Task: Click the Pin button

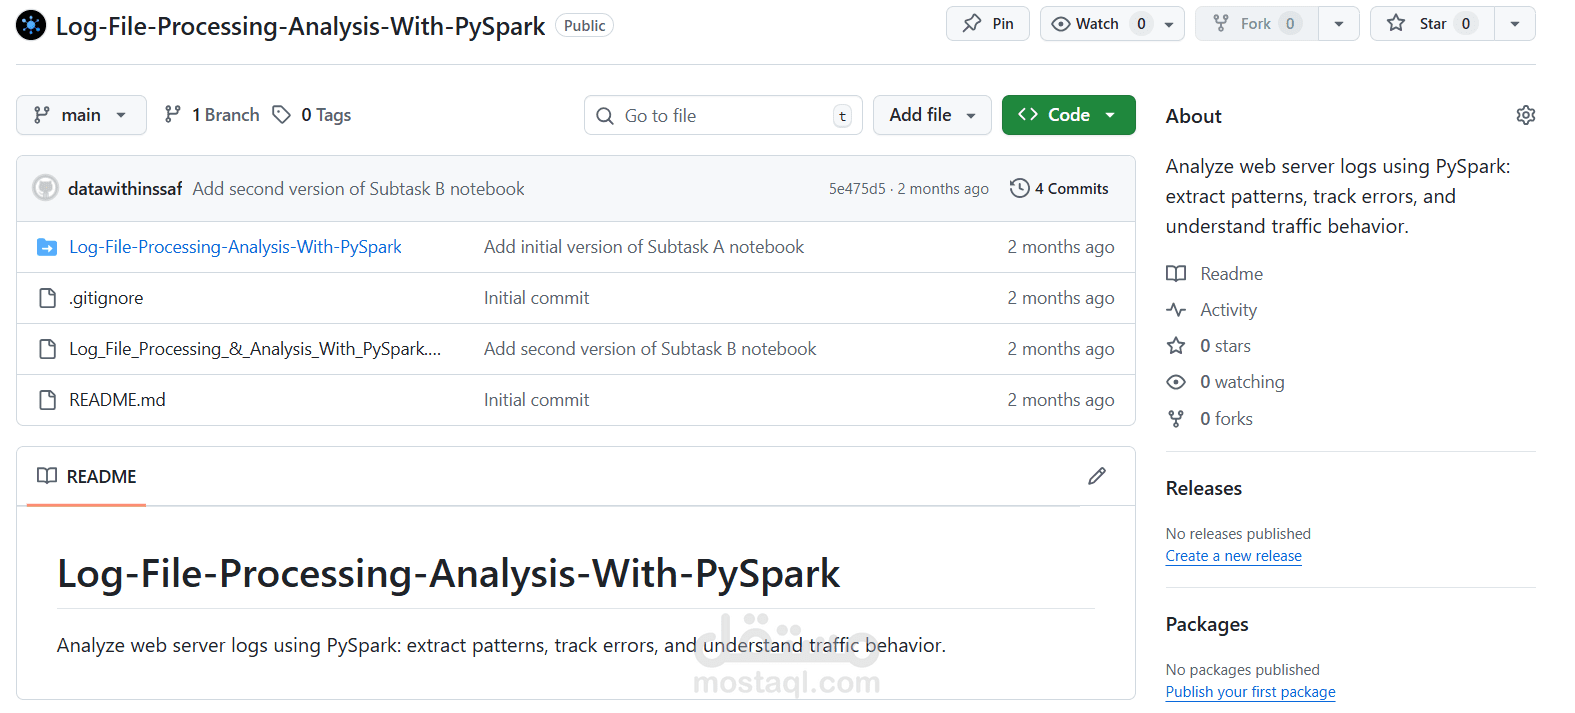Action: tap(988, 24)
